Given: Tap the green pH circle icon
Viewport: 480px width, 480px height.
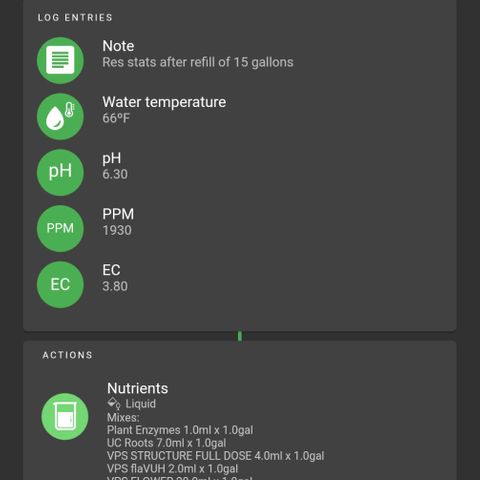Looking at the screenshot, I should tap(60, 172).
